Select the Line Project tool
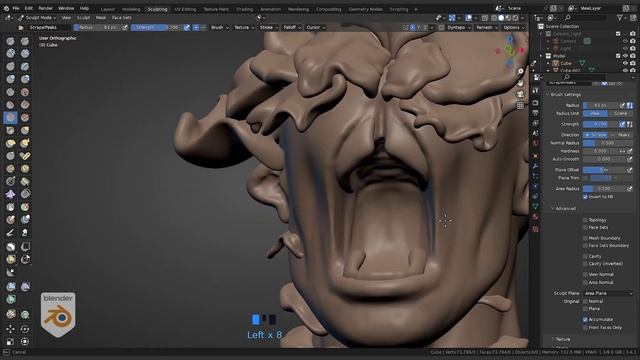 click(x=10, y=272)
